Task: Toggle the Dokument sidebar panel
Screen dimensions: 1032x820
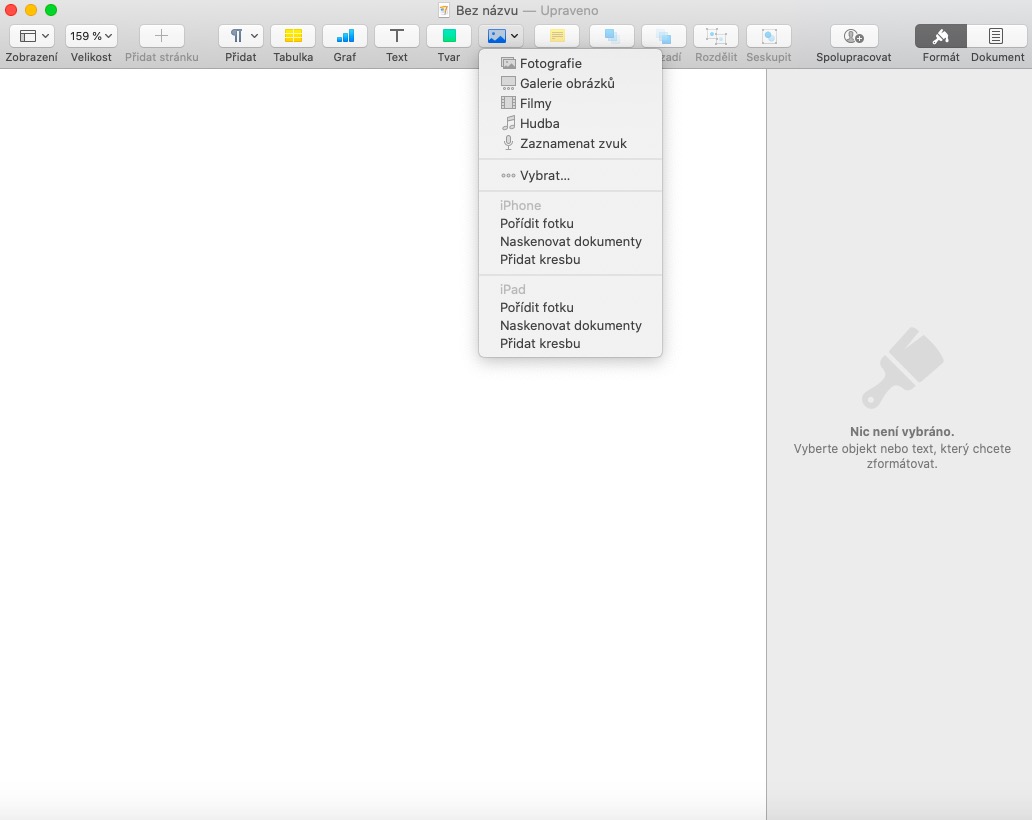Action: coord(996,36)
